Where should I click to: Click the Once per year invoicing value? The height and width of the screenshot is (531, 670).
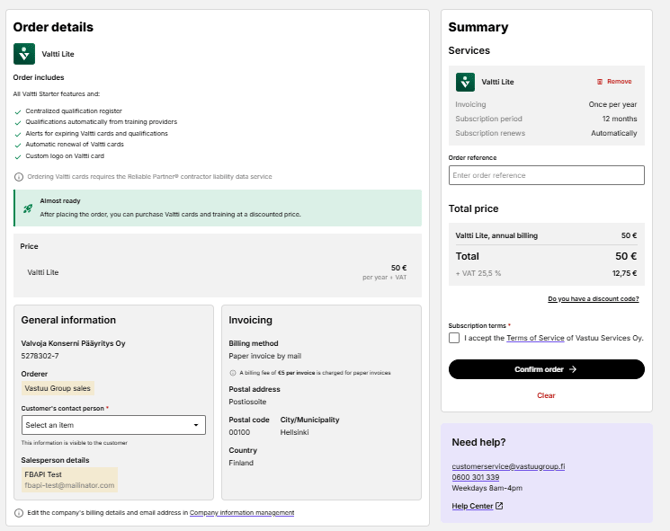click(x=613, y=104)
